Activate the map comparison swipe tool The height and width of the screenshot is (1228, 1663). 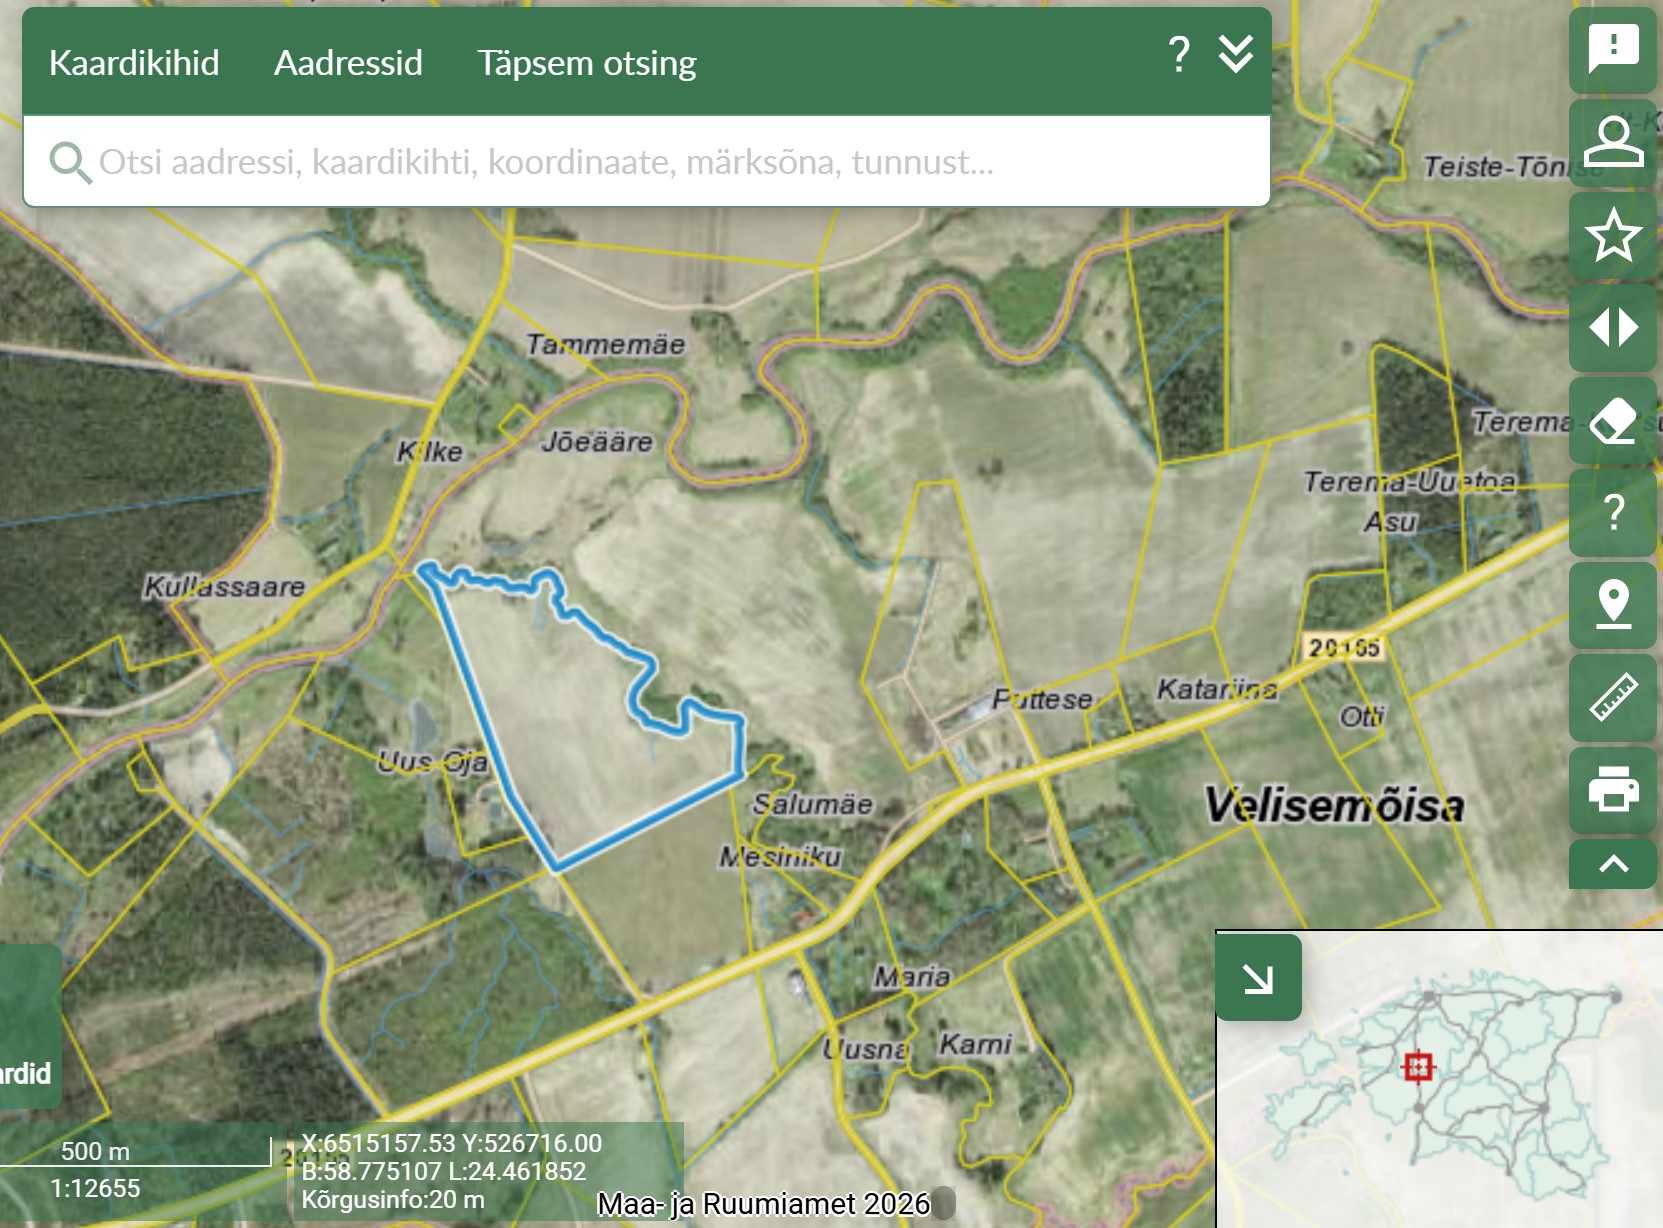coord(1612,327)
